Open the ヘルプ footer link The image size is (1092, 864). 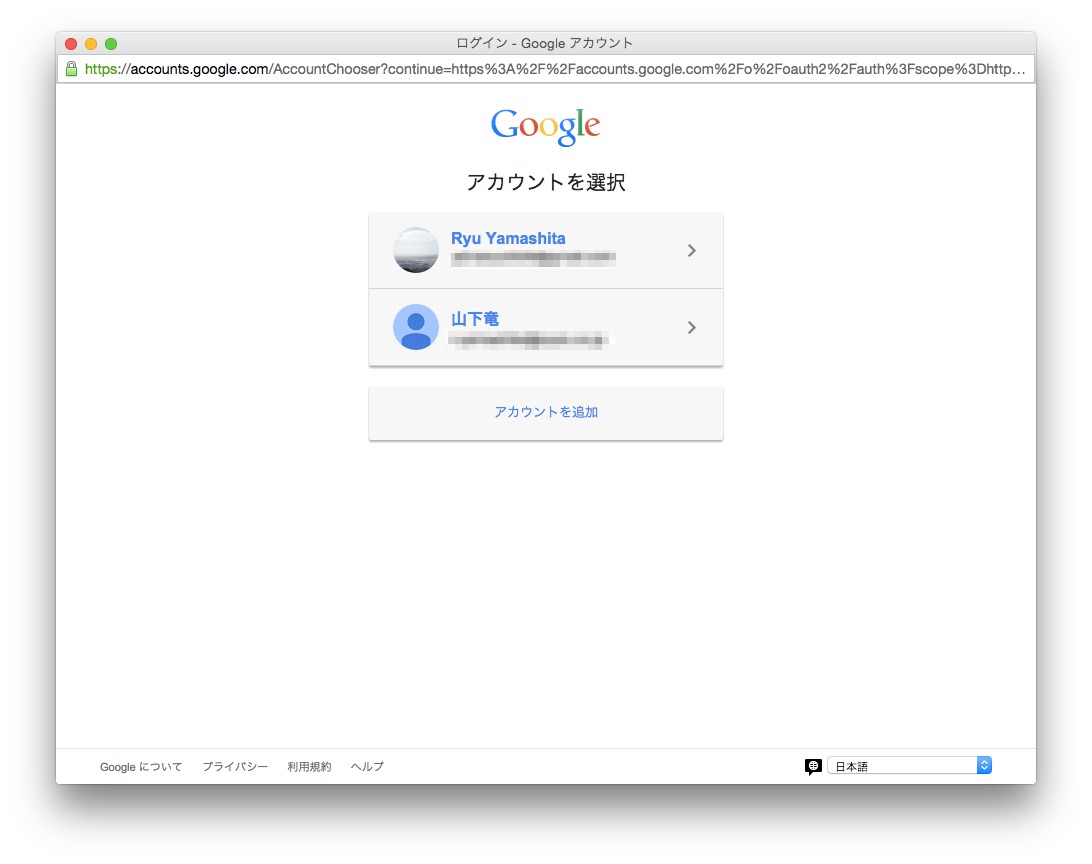[x=367, y=767]
